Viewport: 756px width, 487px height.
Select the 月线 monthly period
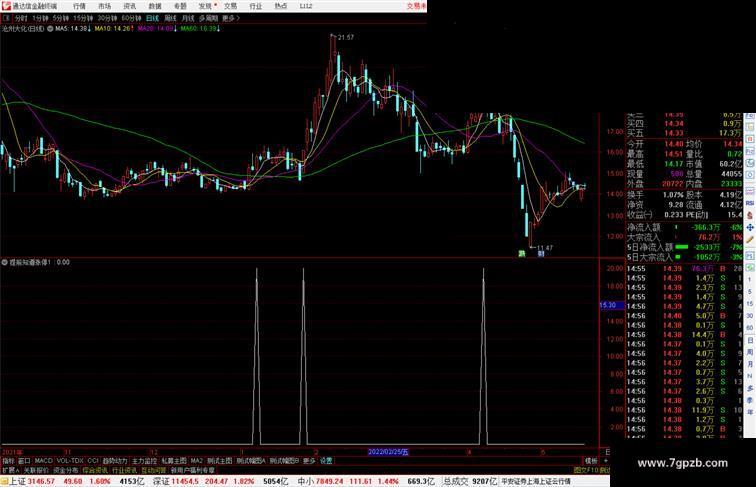188,18
